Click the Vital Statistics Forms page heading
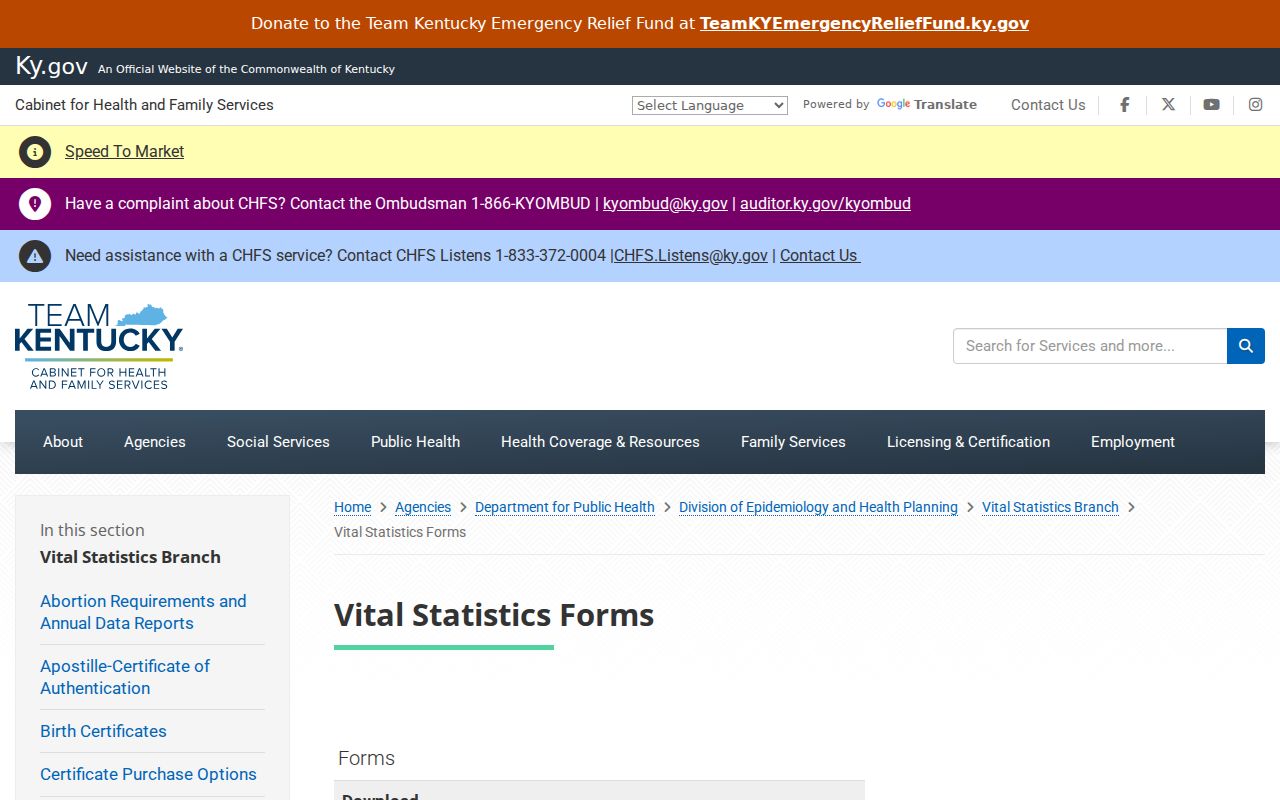1280x800 pixels. [x=494, y=615]
